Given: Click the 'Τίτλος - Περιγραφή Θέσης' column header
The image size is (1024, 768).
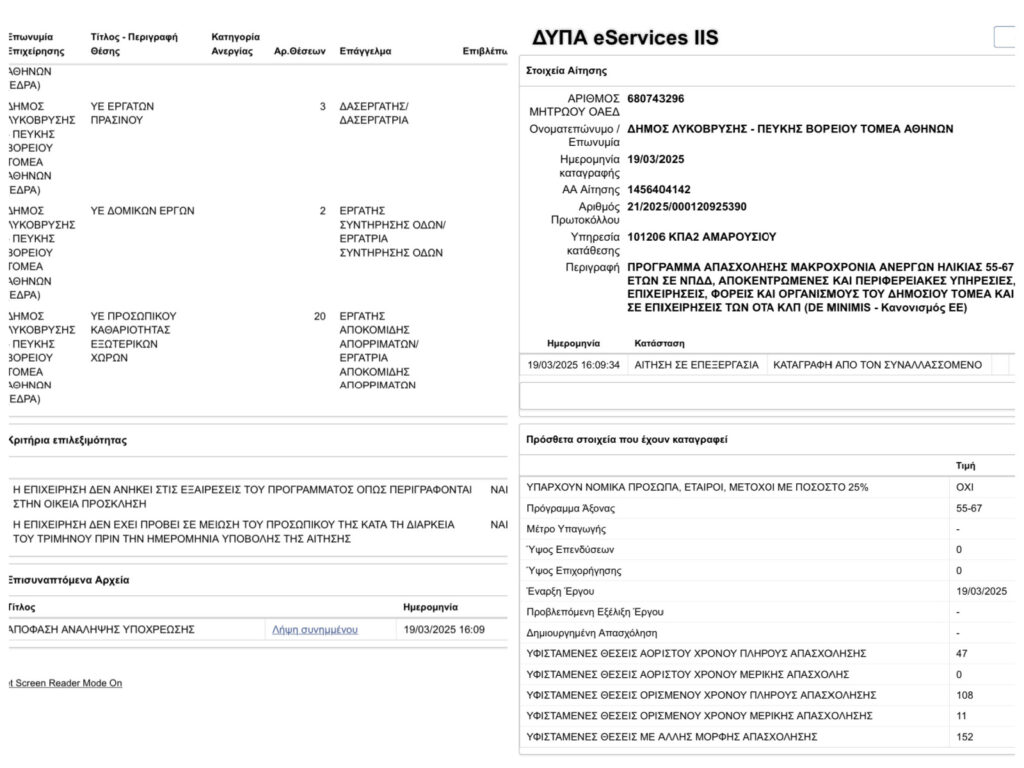Looking at the screenshot, I should click(134, 44).
